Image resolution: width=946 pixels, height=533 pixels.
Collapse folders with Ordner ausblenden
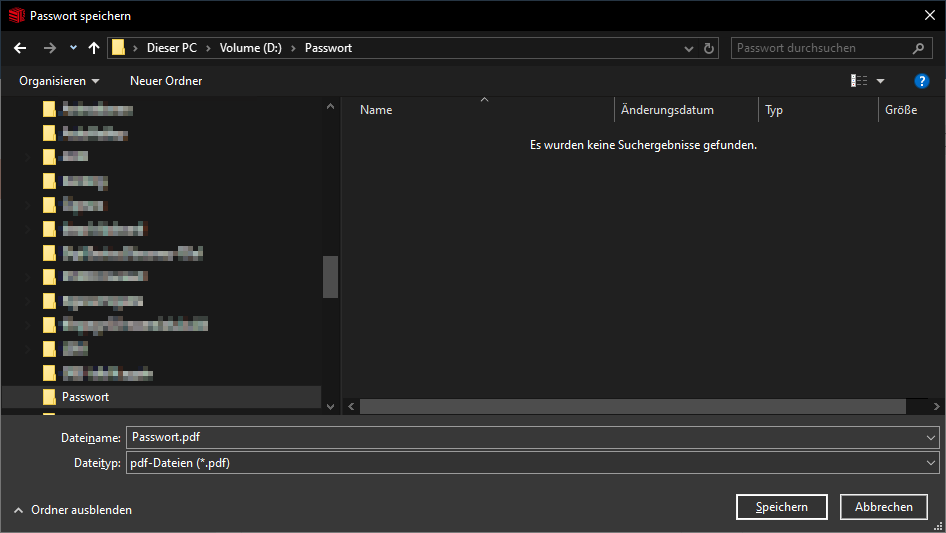(x=72, y=510)
